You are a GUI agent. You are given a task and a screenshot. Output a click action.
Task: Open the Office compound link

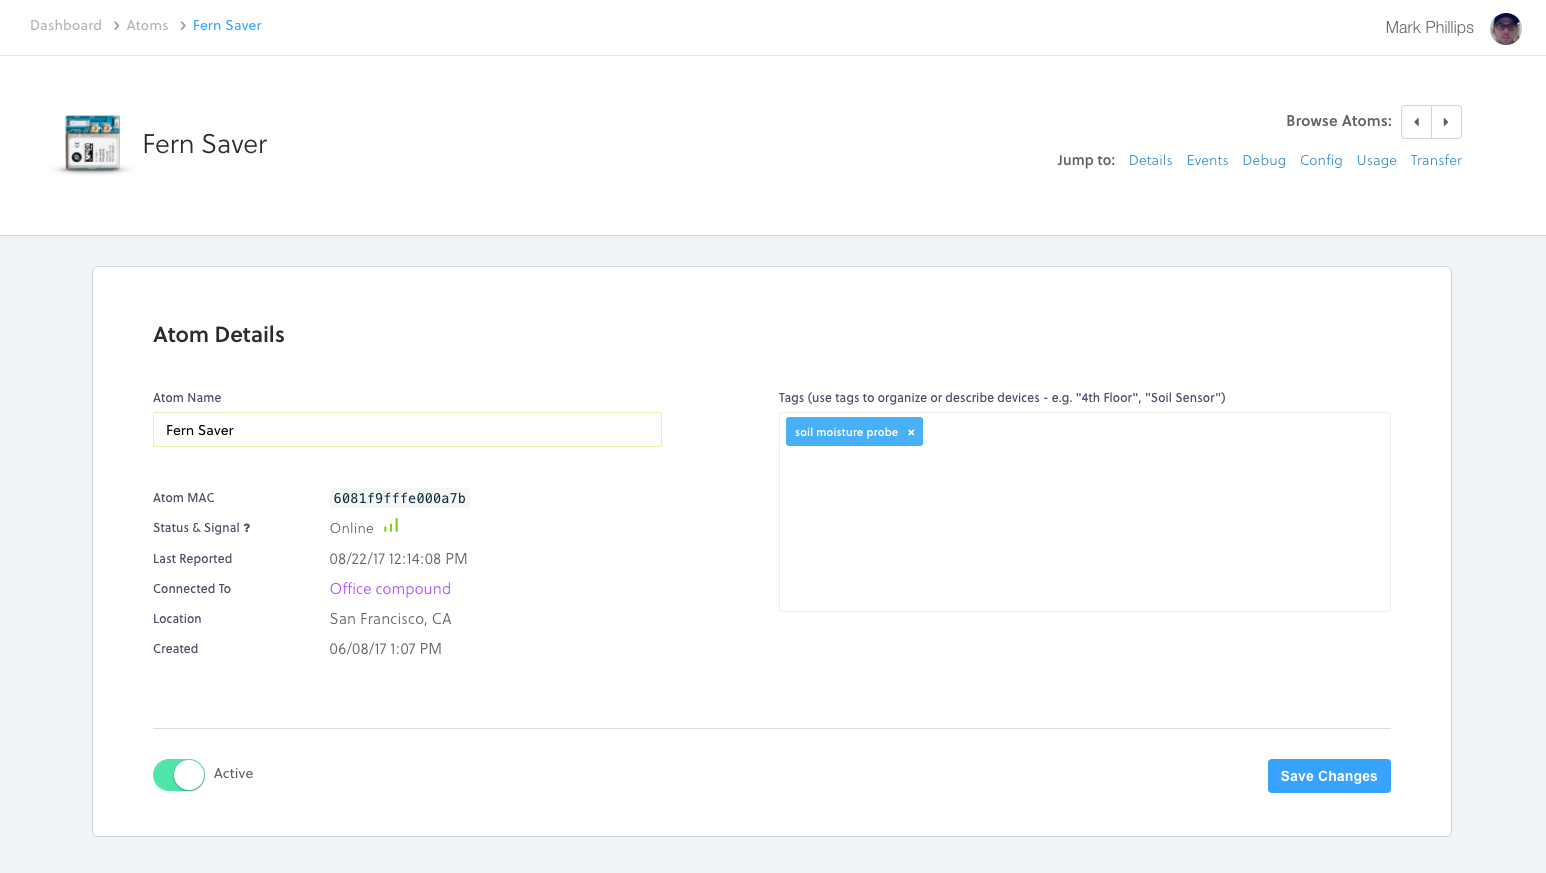(x=390, y=589)
